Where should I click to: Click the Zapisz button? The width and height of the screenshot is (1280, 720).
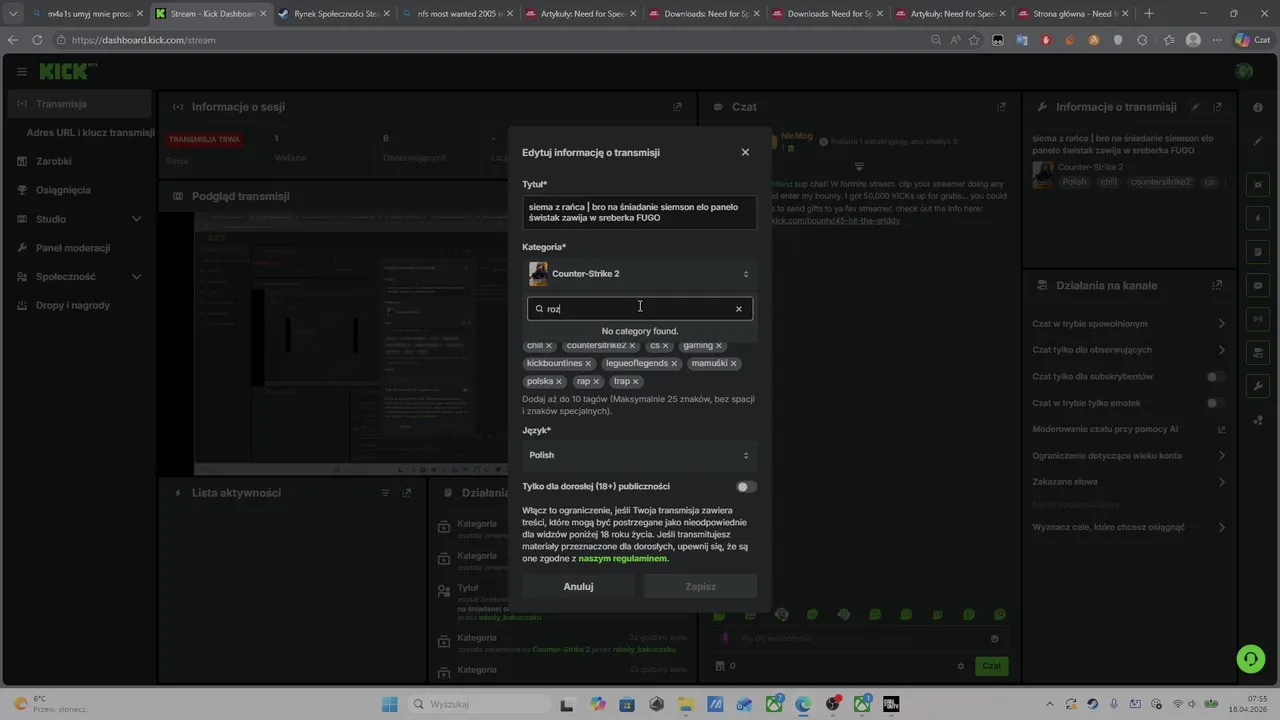(700, 587)
